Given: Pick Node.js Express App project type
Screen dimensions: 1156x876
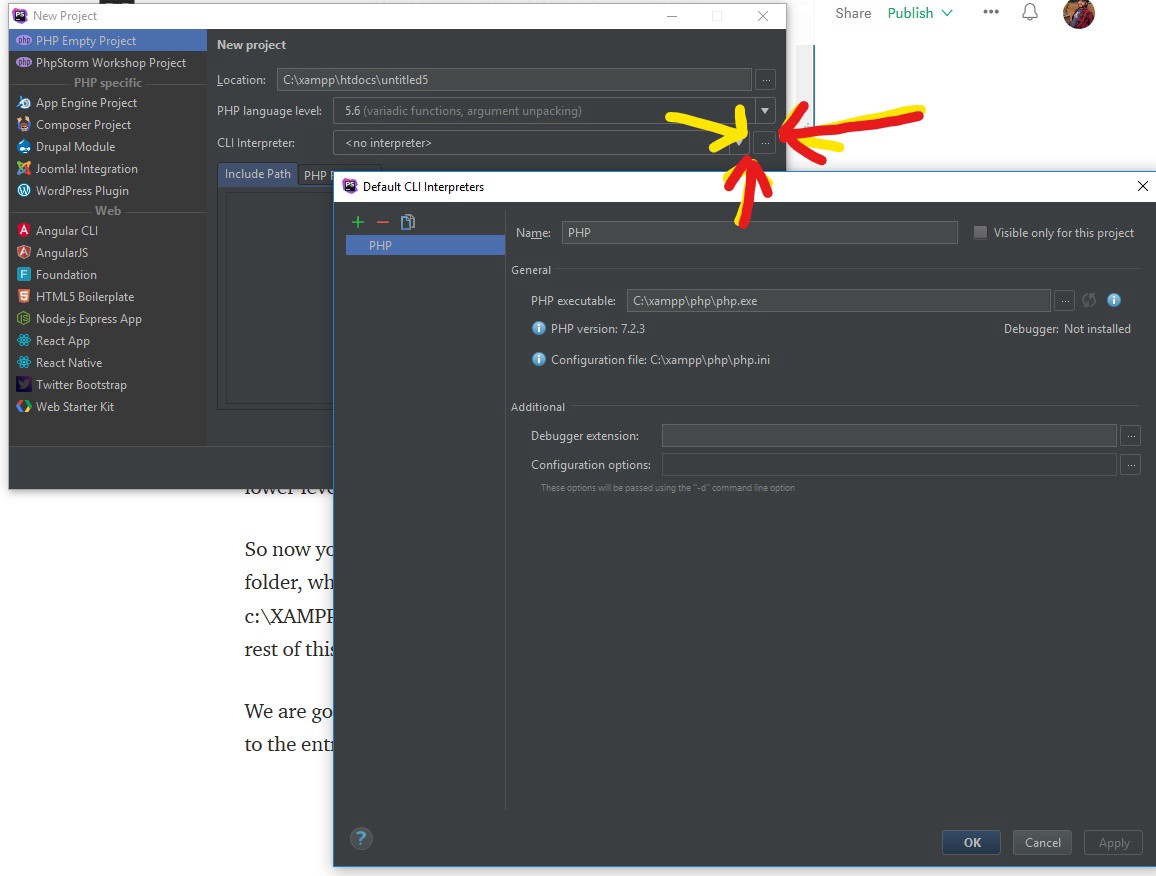Looking at the screenshot, I should tap(108, 319).
